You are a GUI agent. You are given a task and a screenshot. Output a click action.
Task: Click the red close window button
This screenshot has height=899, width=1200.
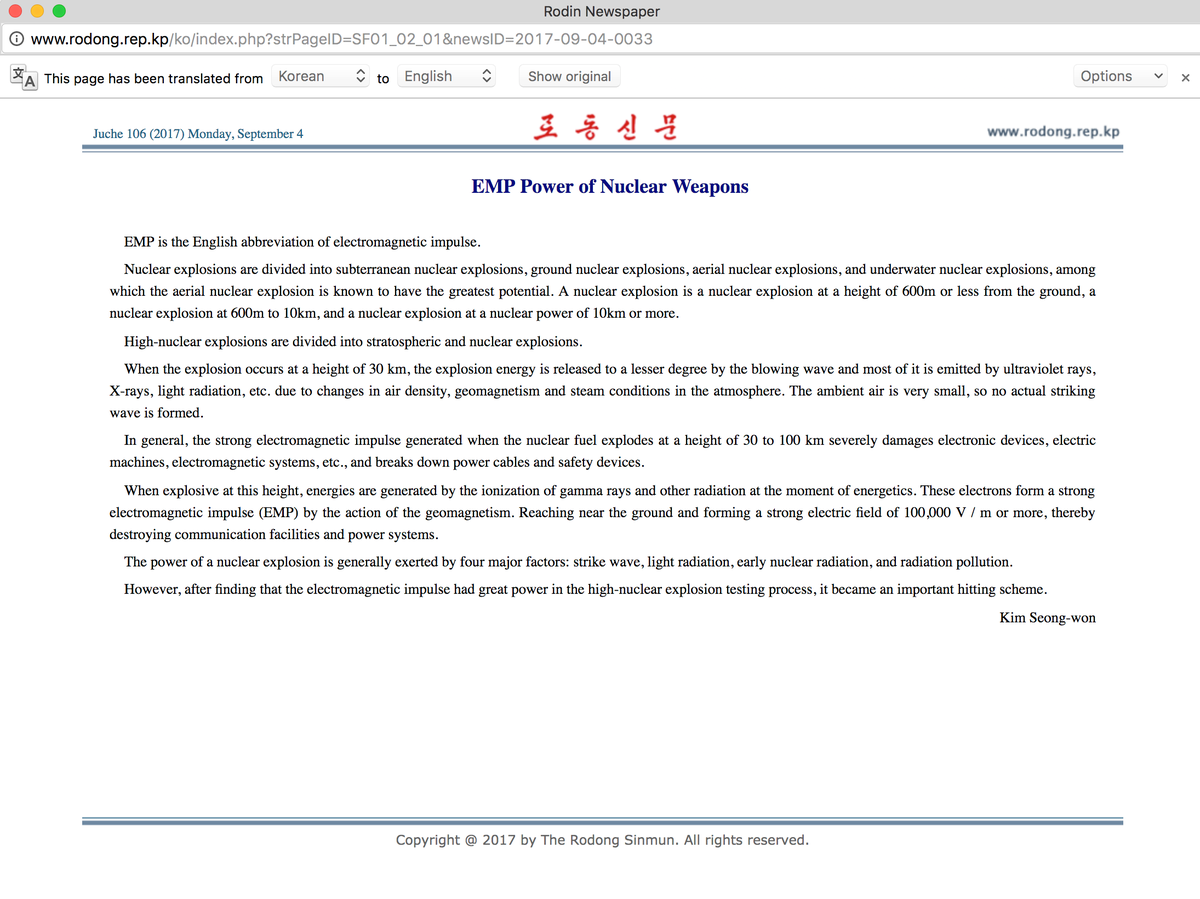coord(17,12)
